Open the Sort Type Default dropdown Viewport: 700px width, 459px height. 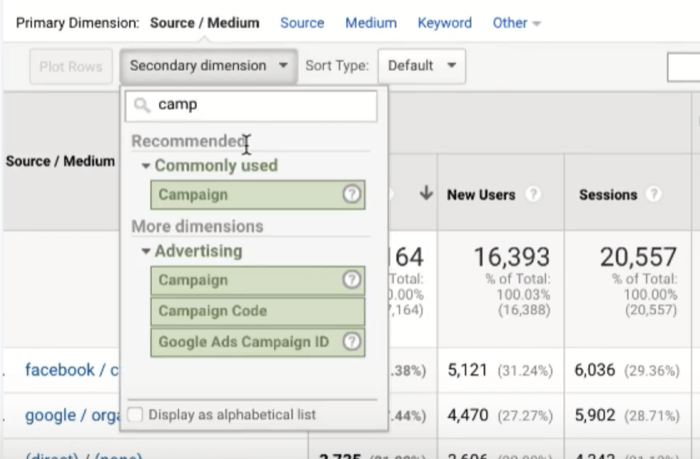click(421, 66)
